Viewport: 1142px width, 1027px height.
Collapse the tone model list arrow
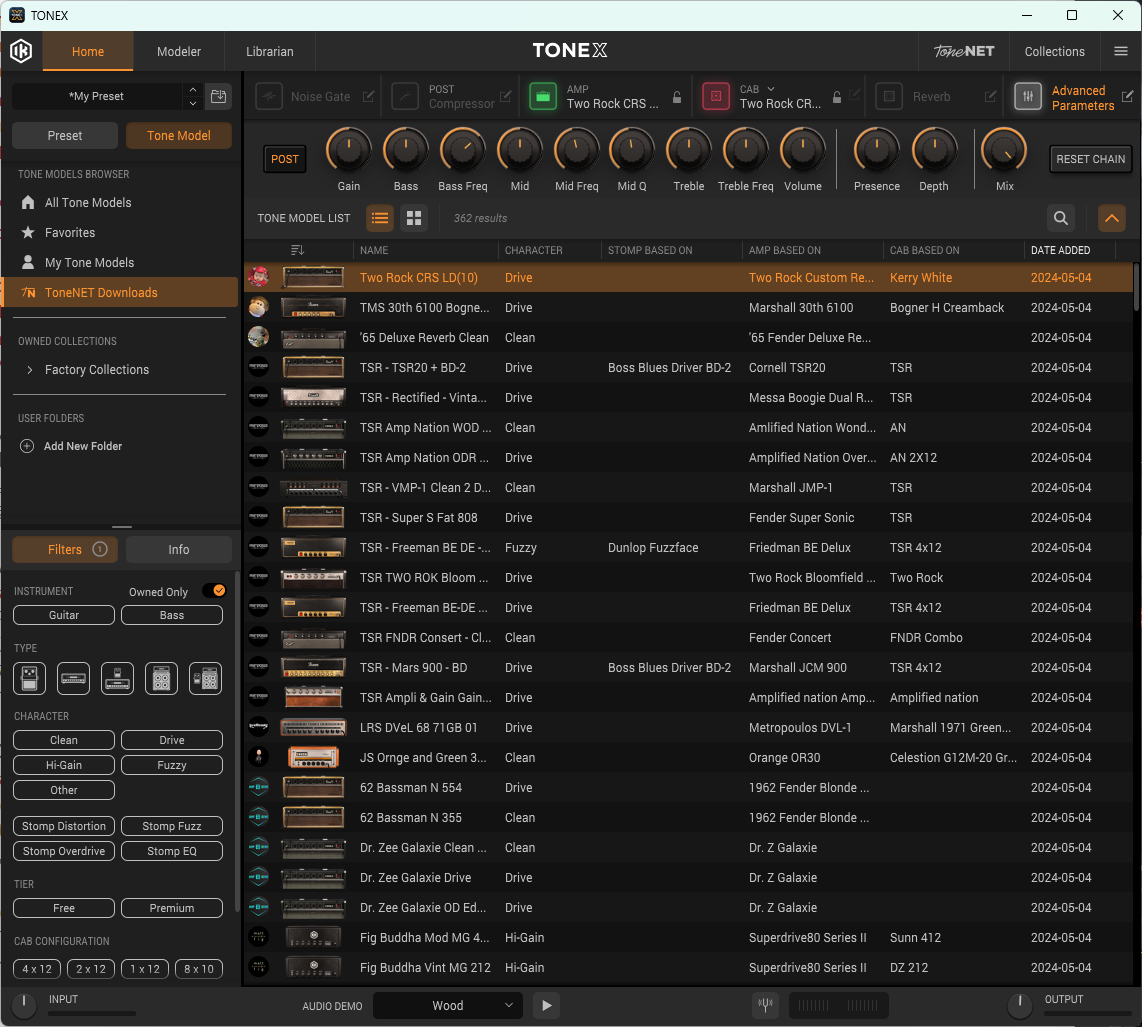[x=1111, y=218]
